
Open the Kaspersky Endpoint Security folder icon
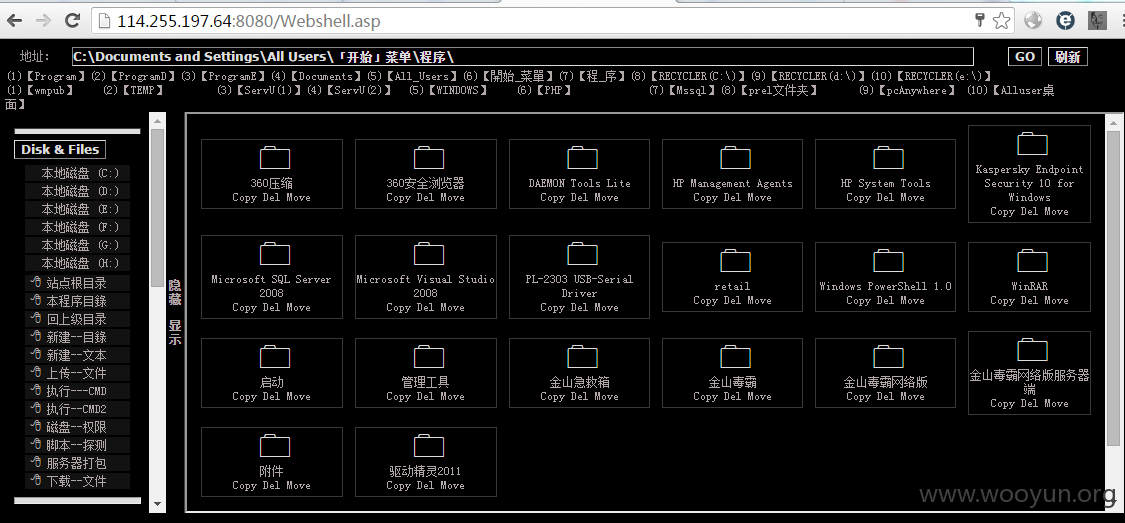(x=1032, y=143)
